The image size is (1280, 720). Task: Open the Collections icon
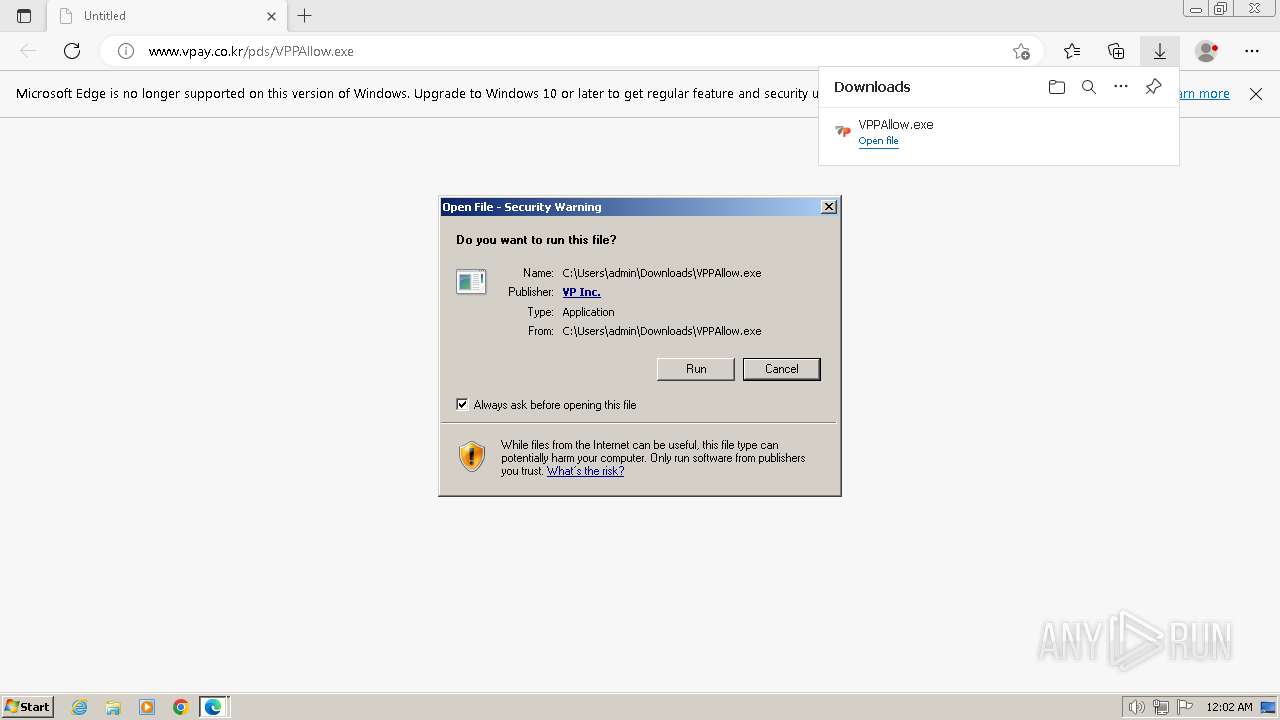point(1116,51)
